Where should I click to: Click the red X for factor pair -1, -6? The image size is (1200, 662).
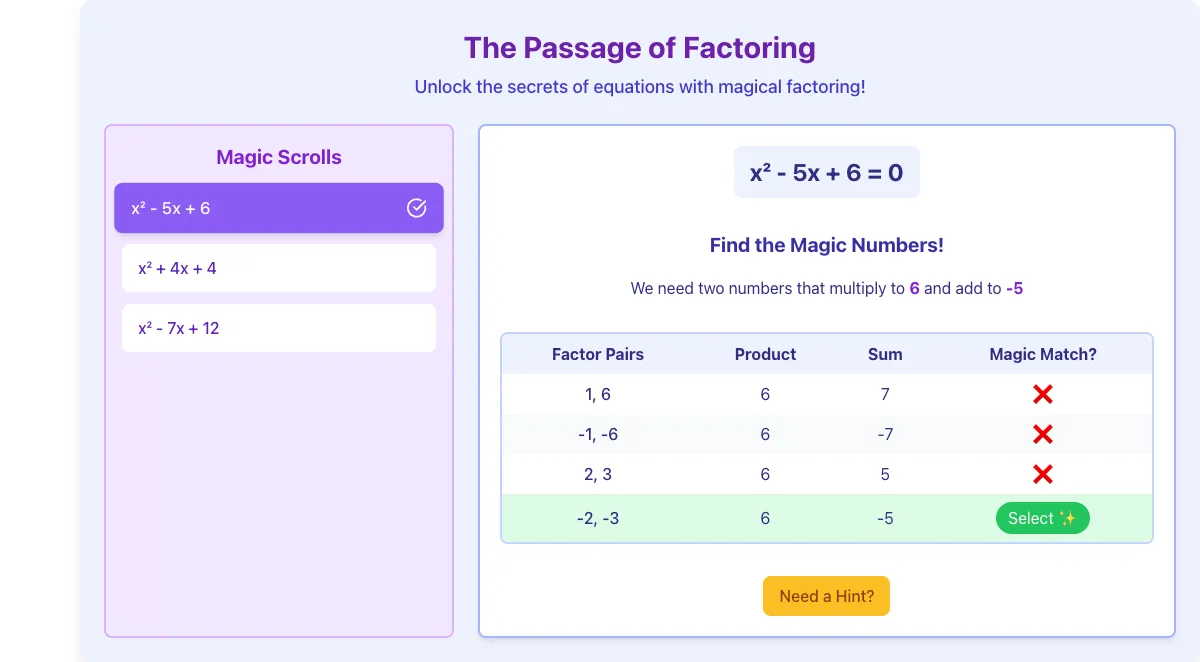(x=1042, y=434)
